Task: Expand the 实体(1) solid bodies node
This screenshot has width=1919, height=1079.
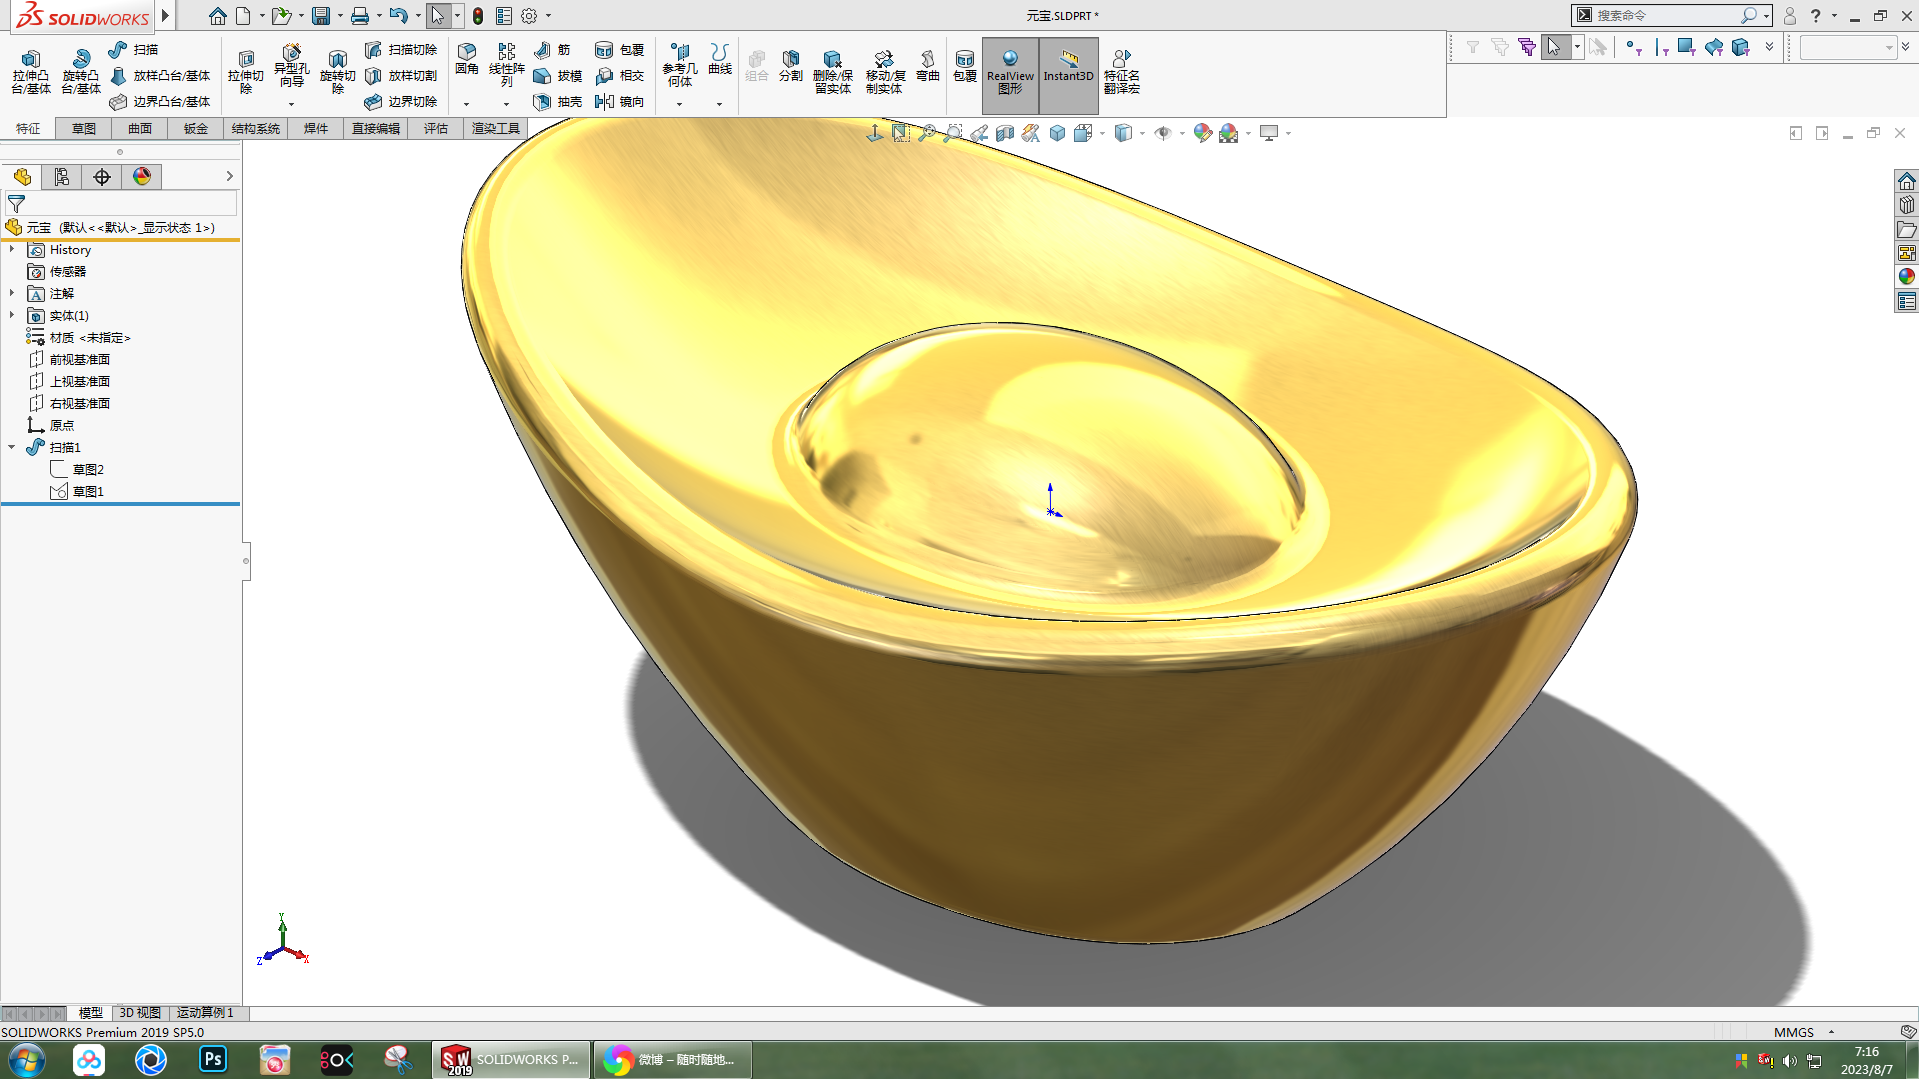Action: [12, 315]
